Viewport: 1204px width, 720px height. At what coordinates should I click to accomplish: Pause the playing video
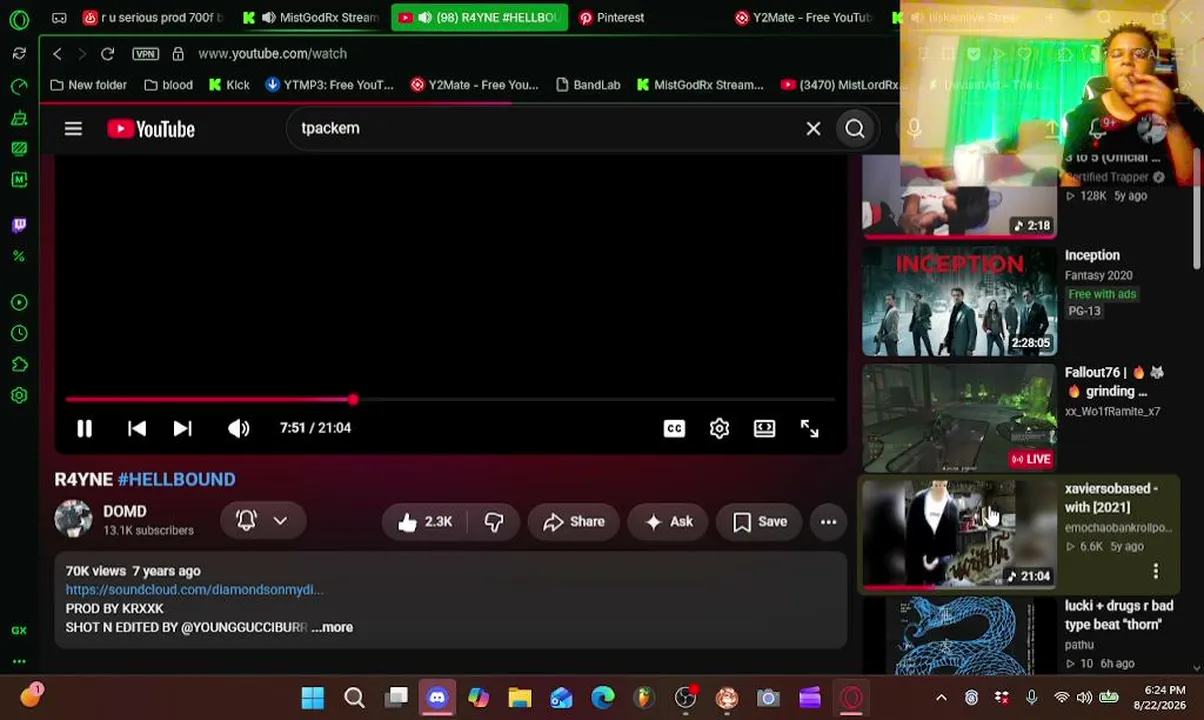coord(84,428)
